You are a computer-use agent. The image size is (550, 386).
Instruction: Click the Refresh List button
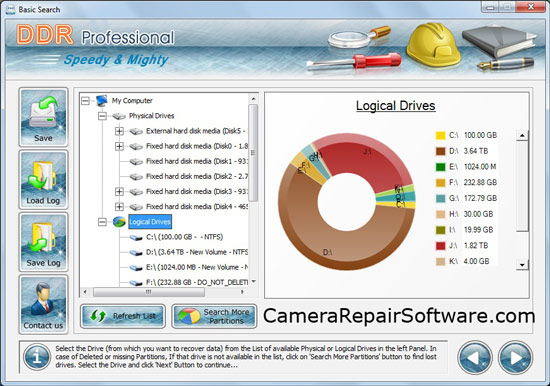click(123, 316)
